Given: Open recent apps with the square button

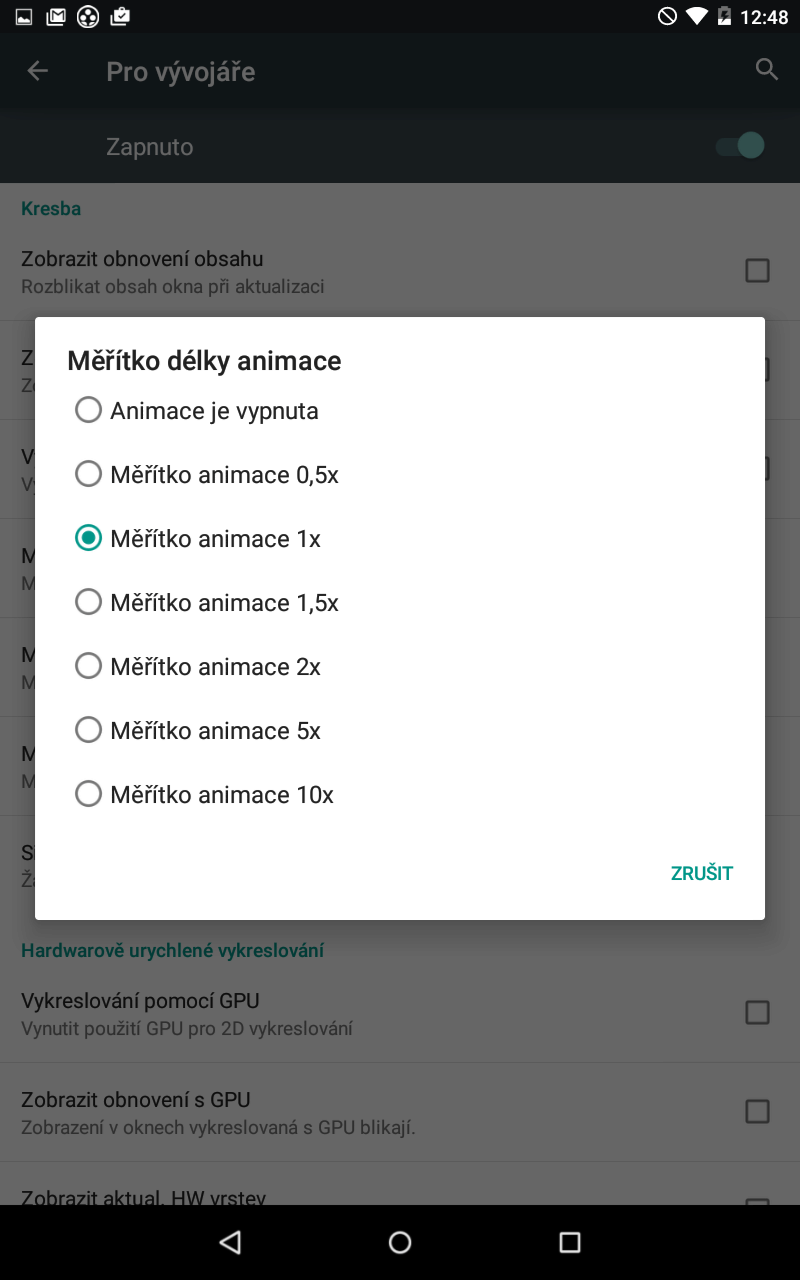Looking at the screenshot, I should (570, 1242).
